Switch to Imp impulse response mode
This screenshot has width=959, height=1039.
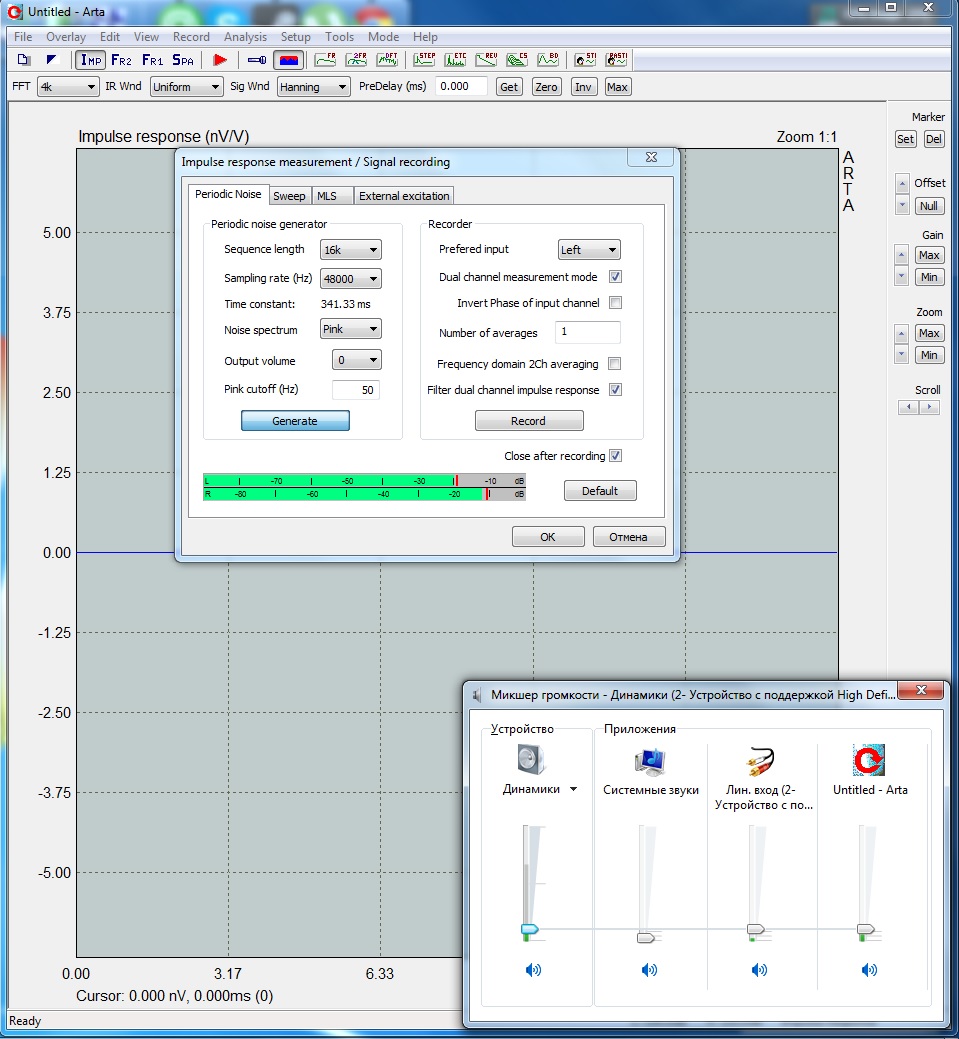pyautogui.click(x=91, y=60)
